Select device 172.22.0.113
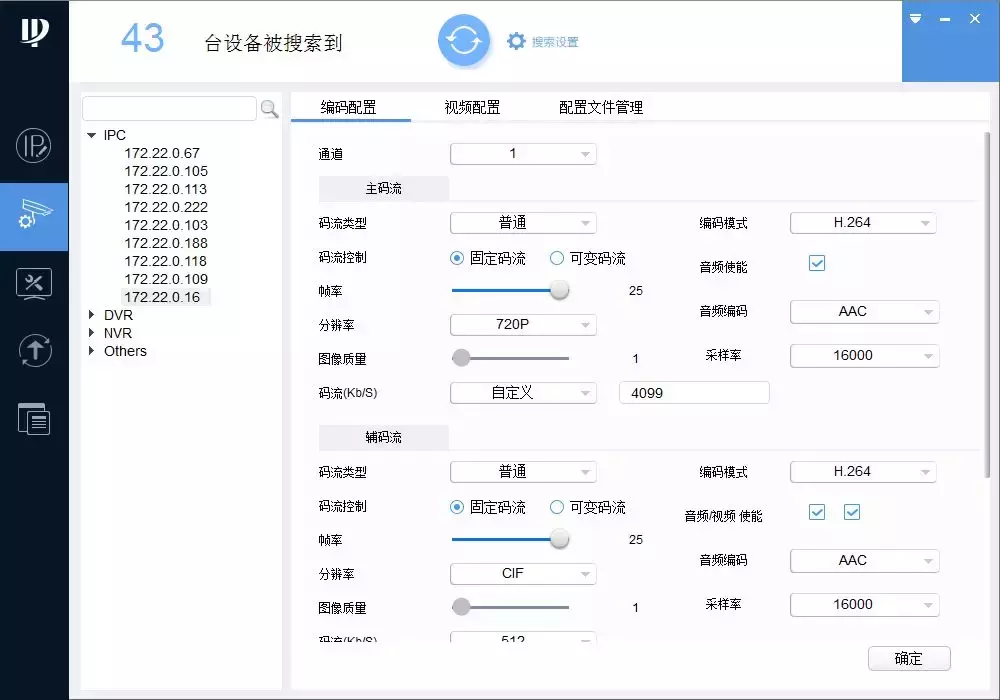This screenshot has height=700, width=1000. pyautogui.click(x=166, y=189)
